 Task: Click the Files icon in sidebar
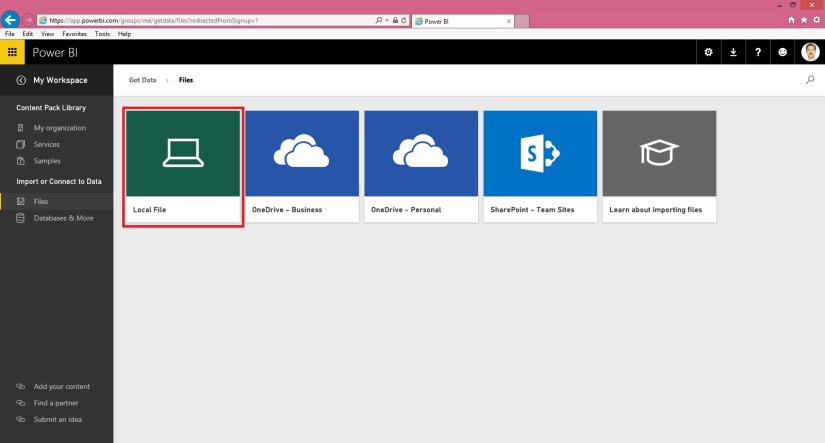coord(21,202)
